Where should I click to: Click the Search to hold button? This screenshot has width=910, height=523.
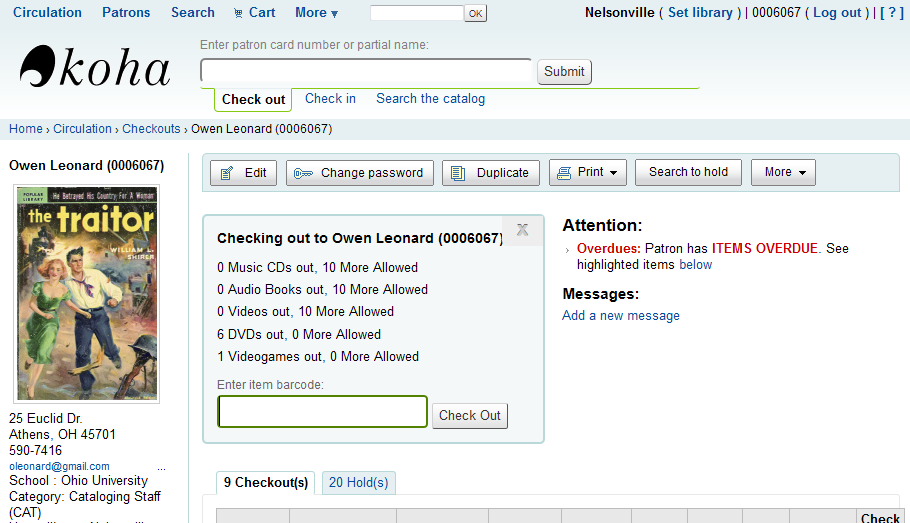coord(688,172)
